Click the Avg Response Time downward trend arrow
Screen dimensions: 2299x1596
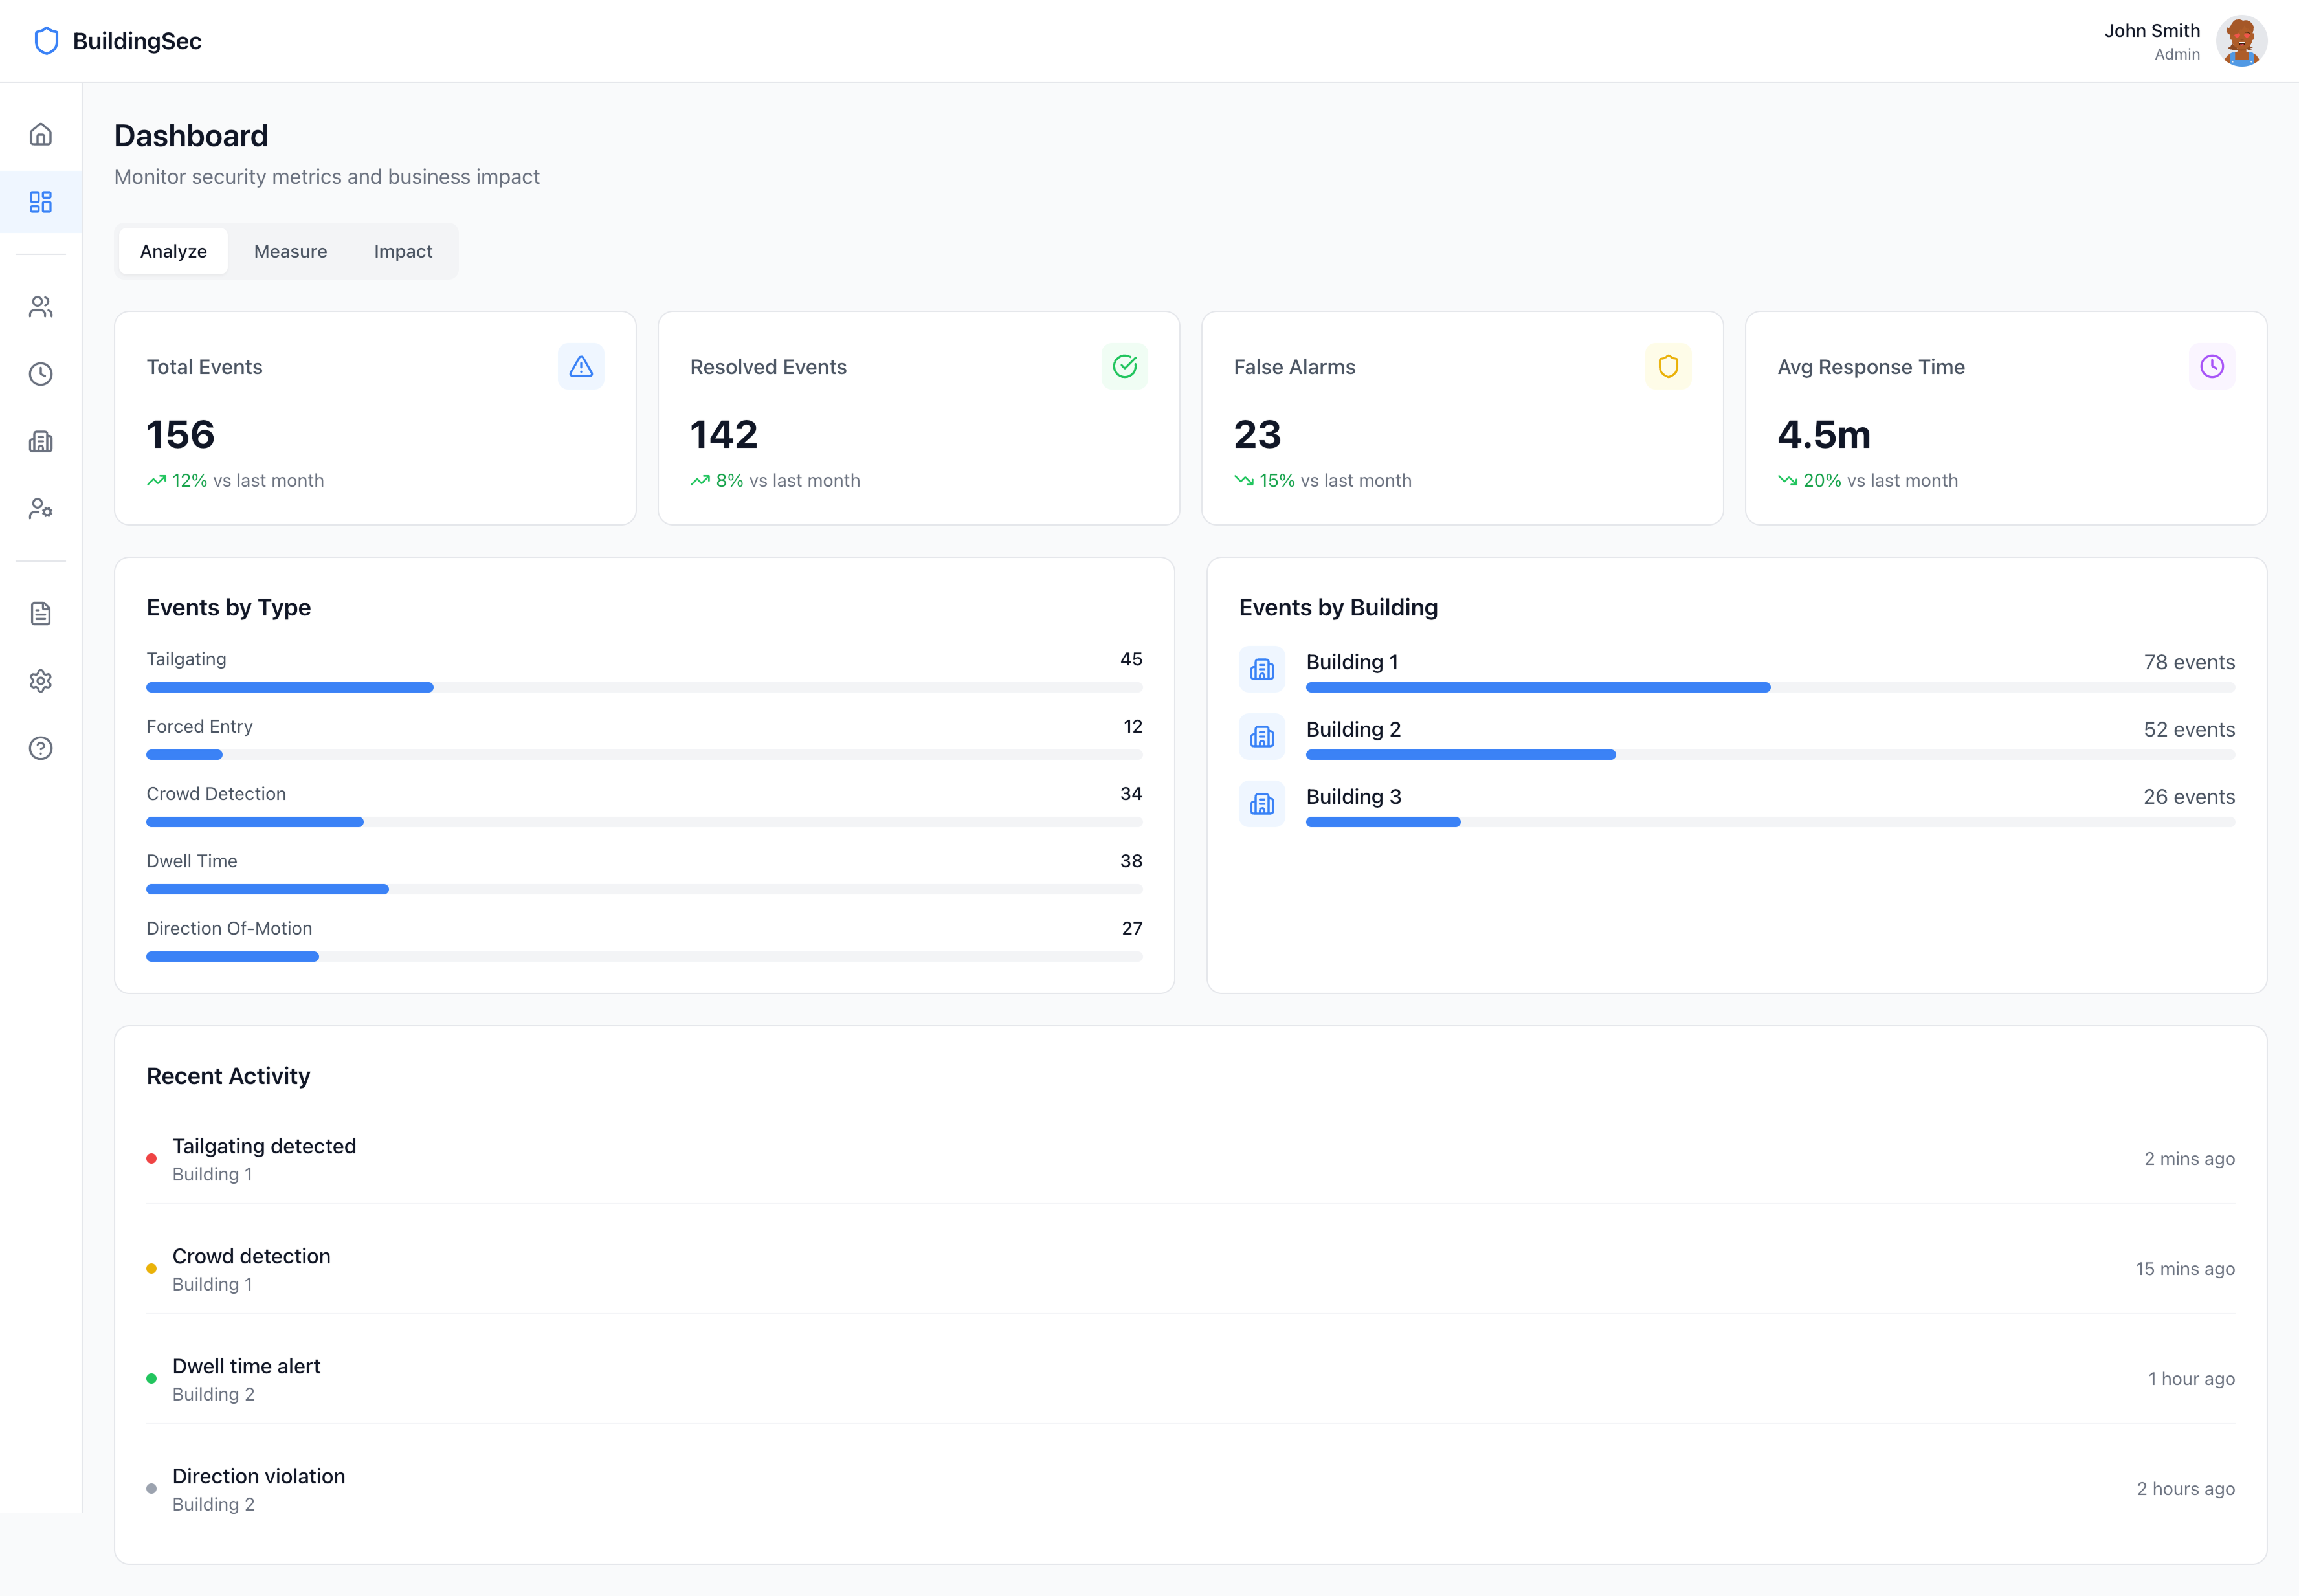coord(1788,481)
